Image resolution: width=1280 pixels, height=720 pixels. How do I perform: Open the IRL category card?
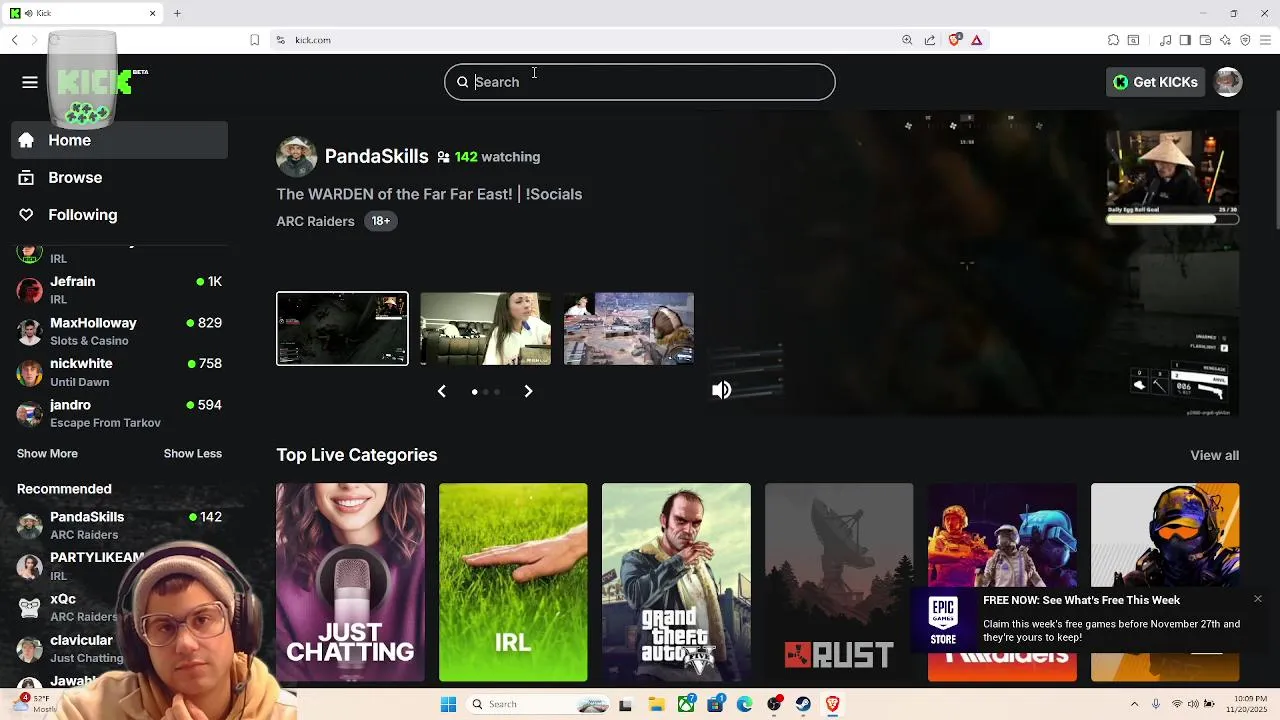tap(513, 582)
